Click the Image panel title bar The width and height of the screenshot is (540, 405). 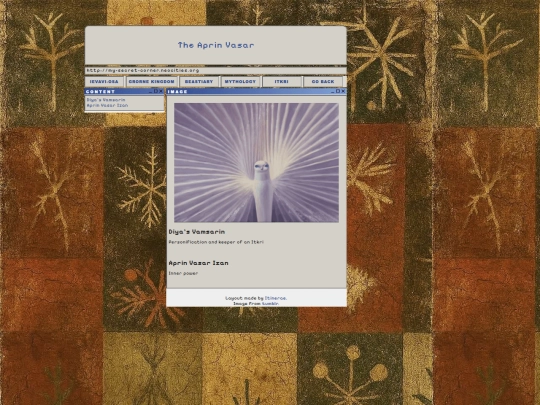(x=256, y=91)
